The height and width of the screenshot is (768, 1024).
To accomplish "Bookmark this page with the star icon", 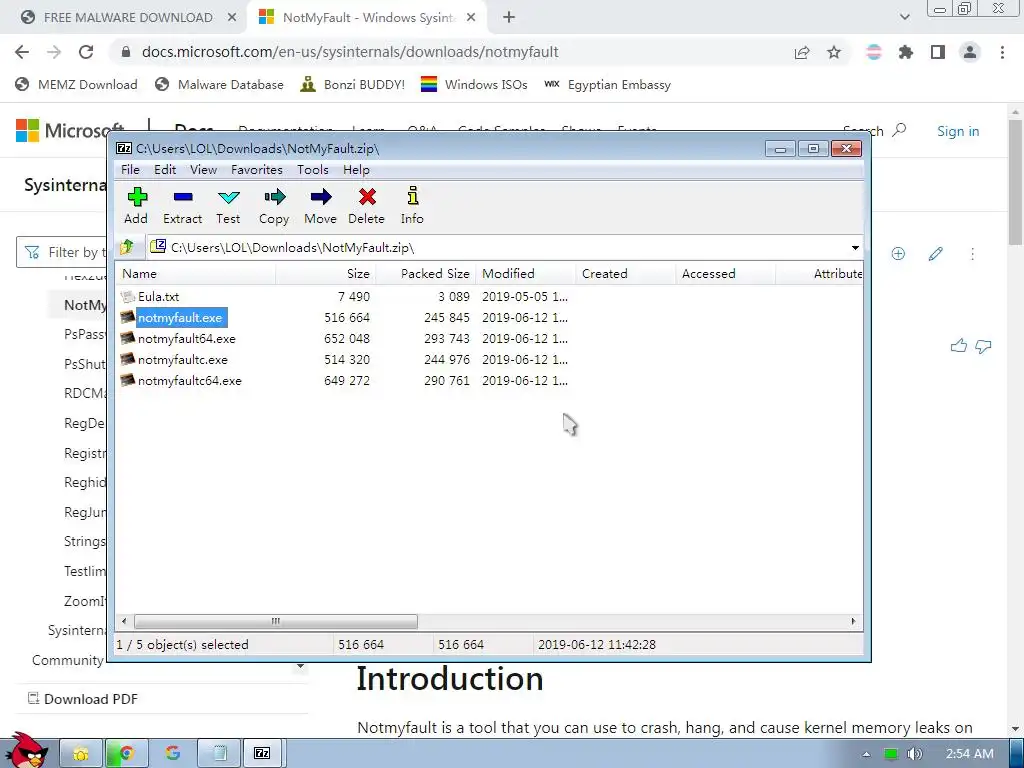I will point(834,52).
